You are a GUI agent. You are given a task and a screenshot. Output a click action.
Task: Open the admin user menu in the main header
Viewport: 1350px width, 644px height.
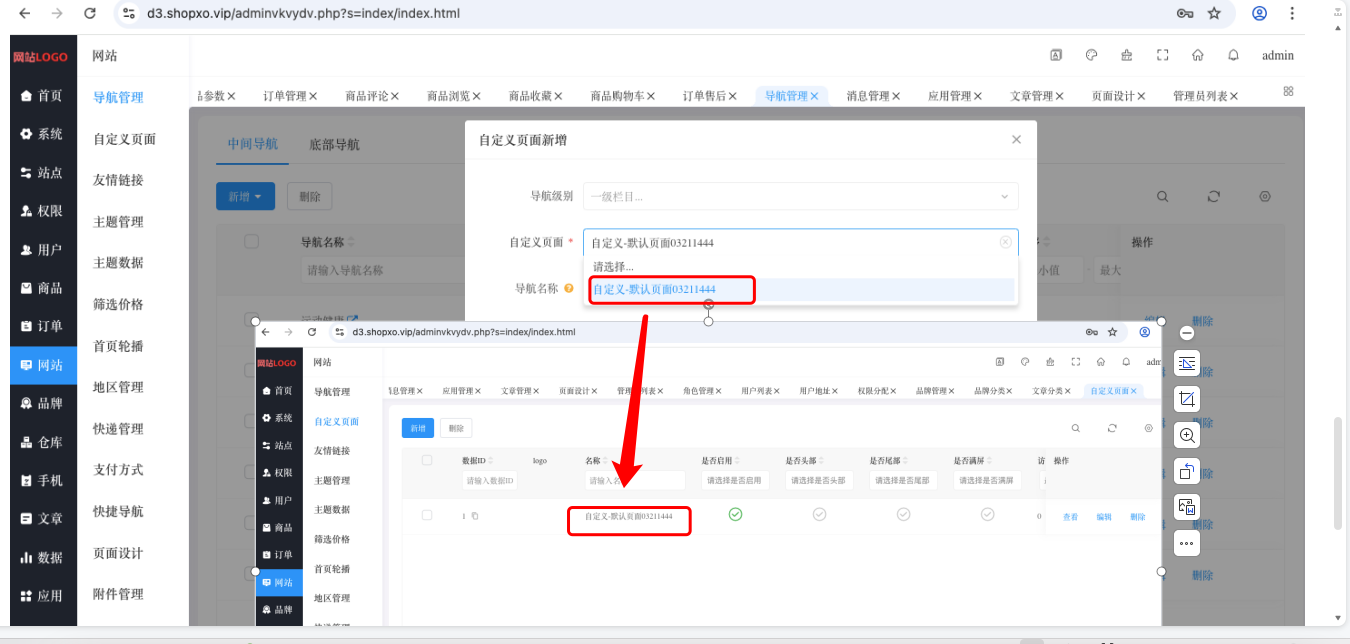tap(1278, 55)
